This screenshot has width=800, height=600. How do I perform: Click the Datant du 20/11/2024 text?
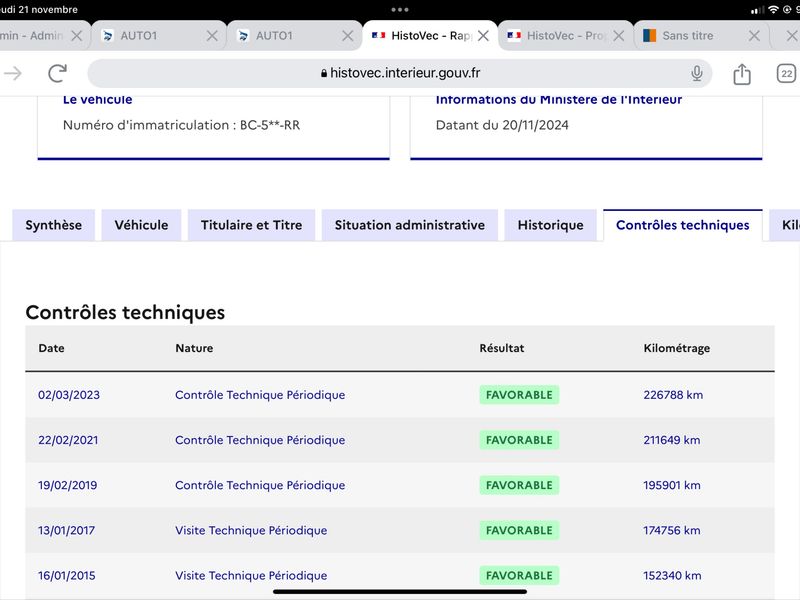click(x=502, y=125)
